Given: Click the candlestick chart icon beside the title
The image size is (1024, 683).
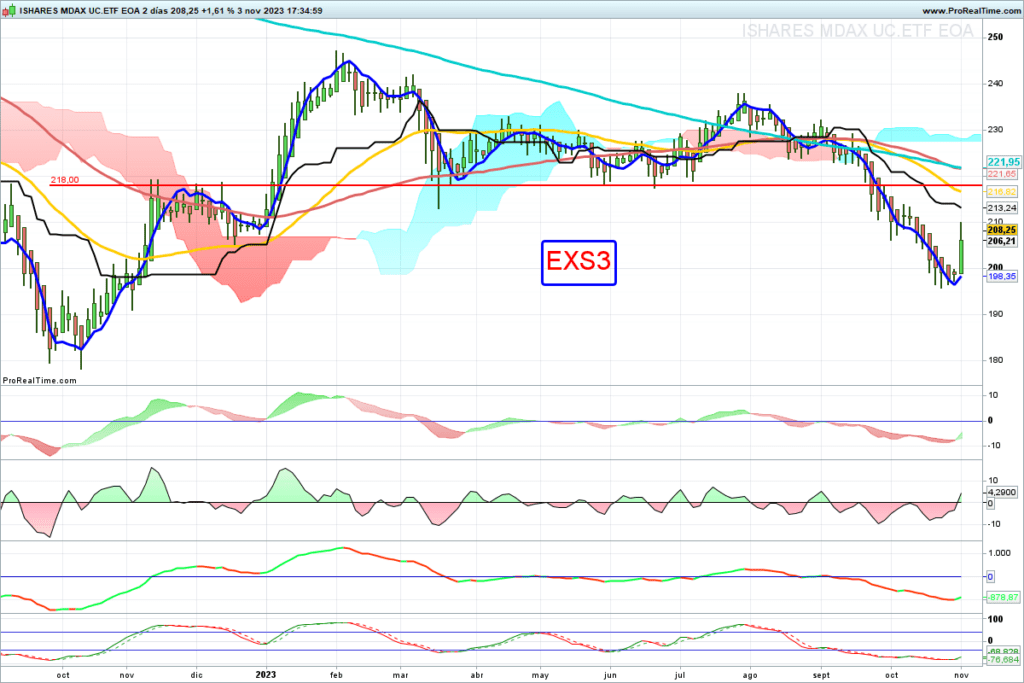Looking at the screenshot, I should pos(8,10).
